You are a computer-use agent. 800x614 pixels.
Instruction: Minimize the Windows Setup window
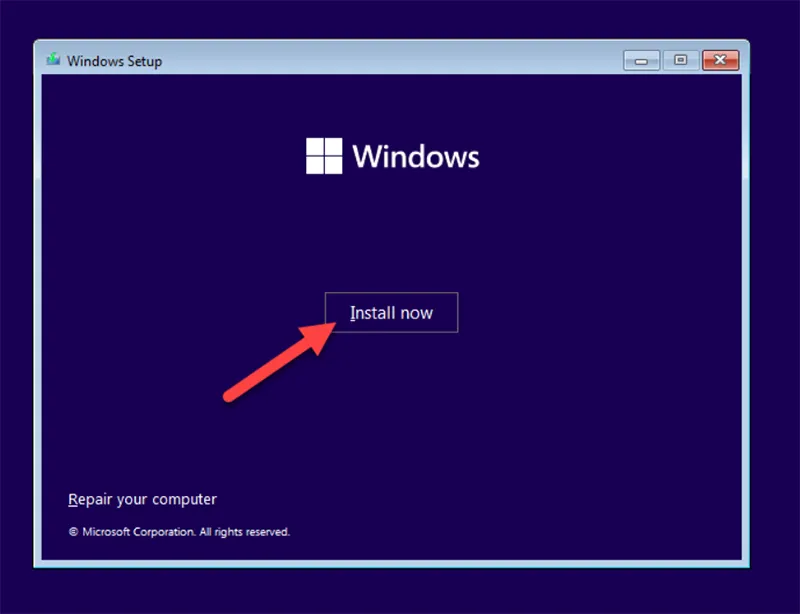point(641,60)
